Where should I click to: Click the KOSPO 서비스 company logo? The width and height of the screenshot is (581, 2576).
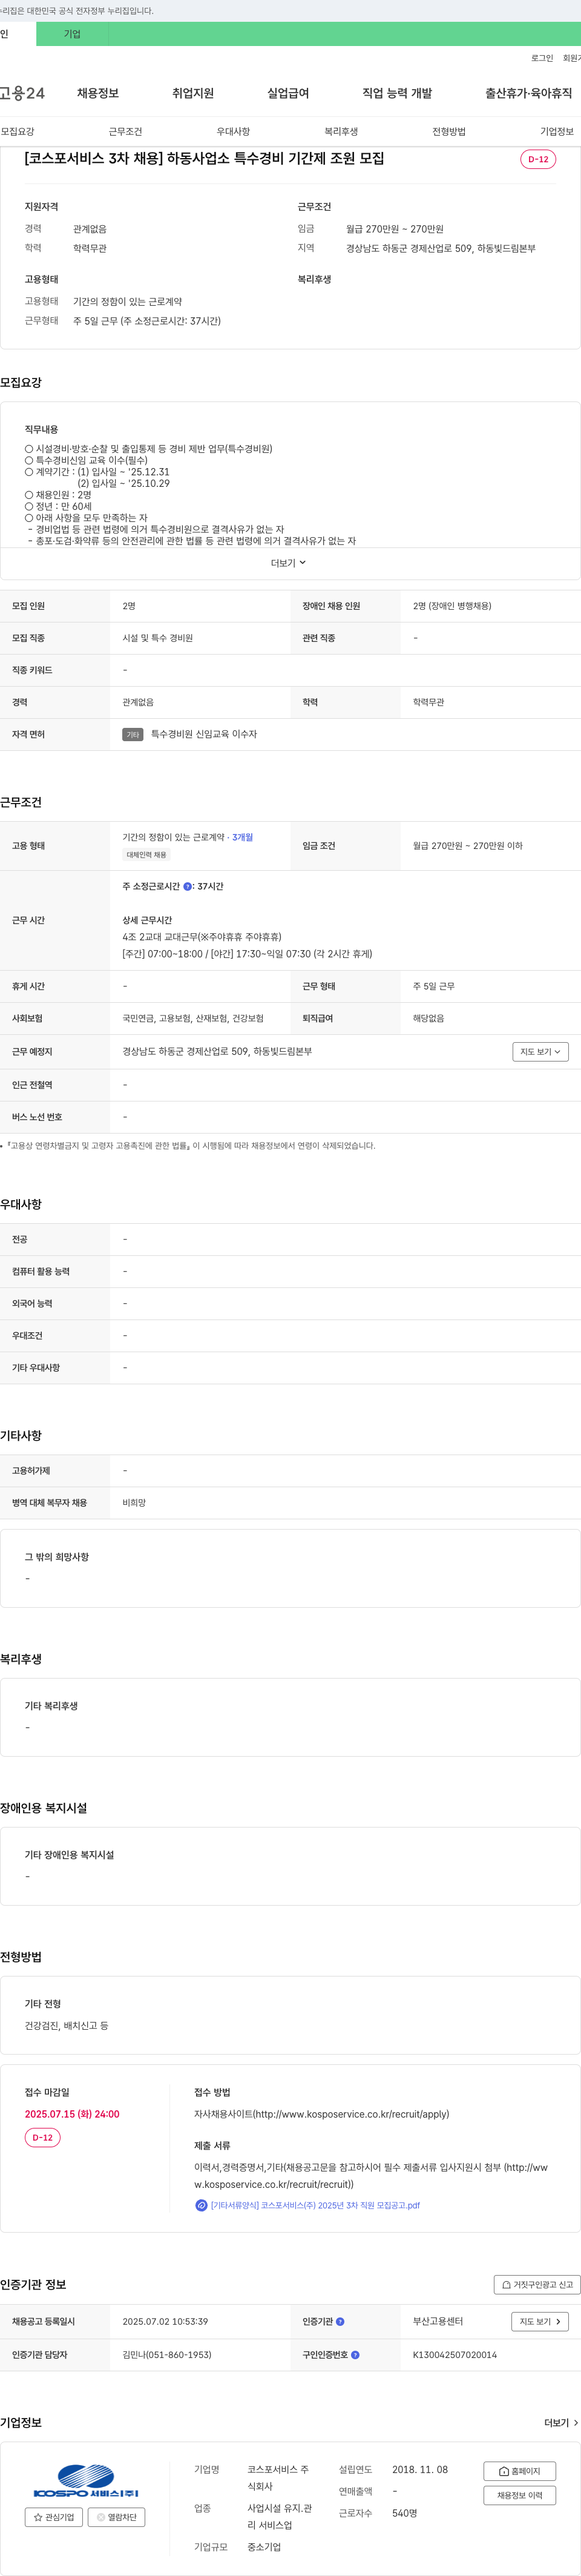pos(86,2482)
